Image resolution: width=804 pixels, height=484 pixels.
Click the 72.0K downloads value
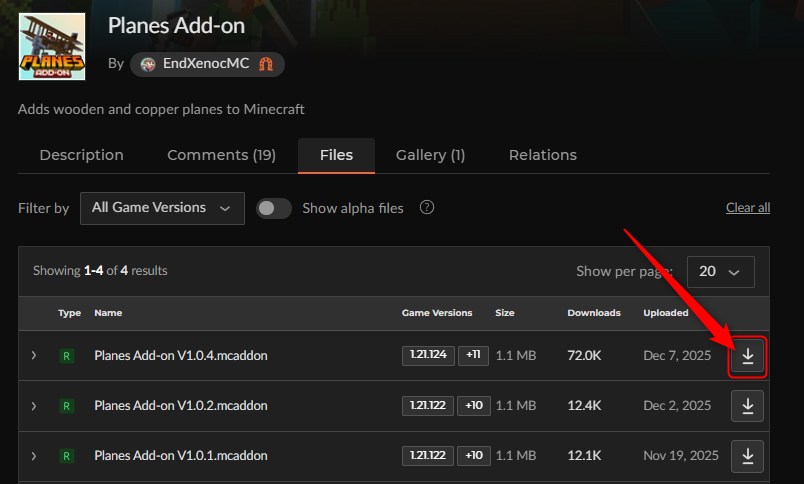[584, 356]
